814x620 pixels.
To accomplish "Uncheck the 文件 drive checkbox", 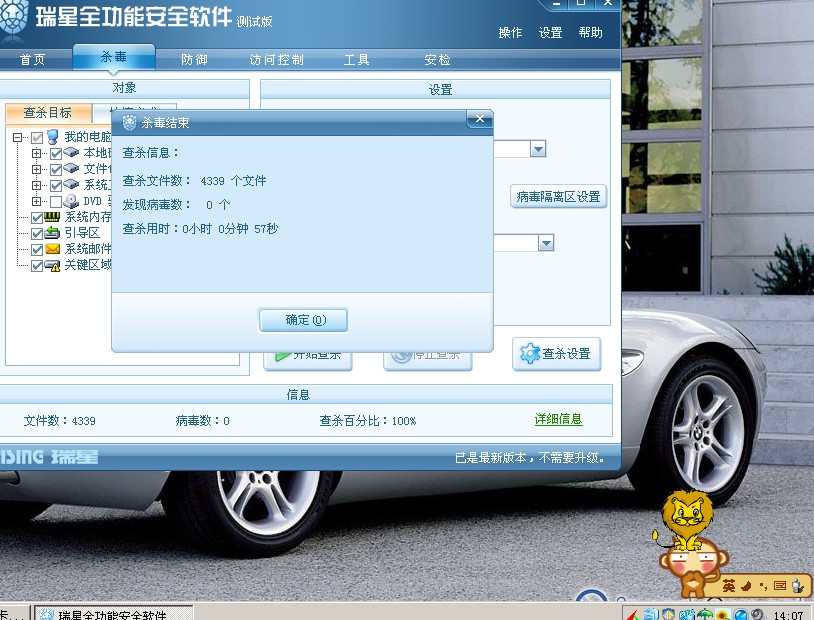I will point(56,169).
